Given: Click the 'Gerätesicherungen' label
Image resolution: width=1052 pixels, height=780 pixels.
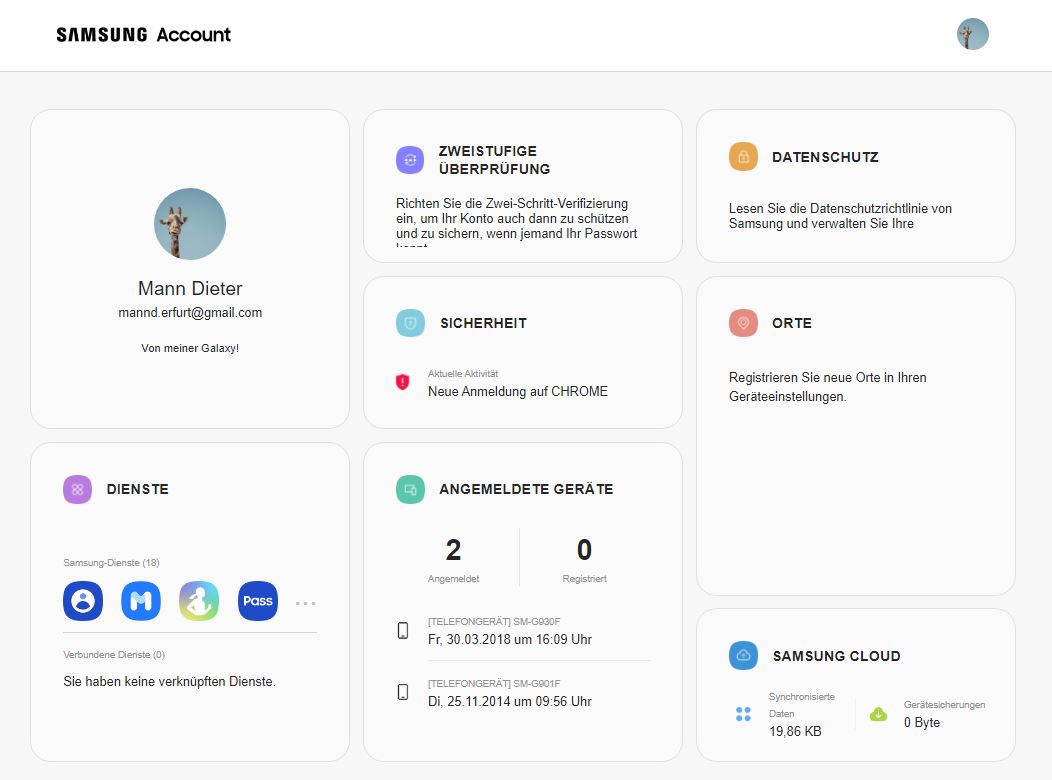Looking at the screenshot, I should coord(945,705).
